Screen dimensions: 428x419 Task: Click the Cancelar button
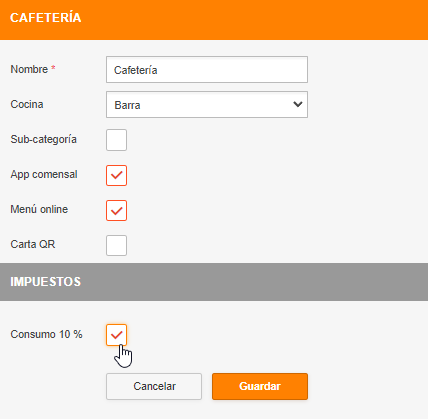[x=154, y=386]
